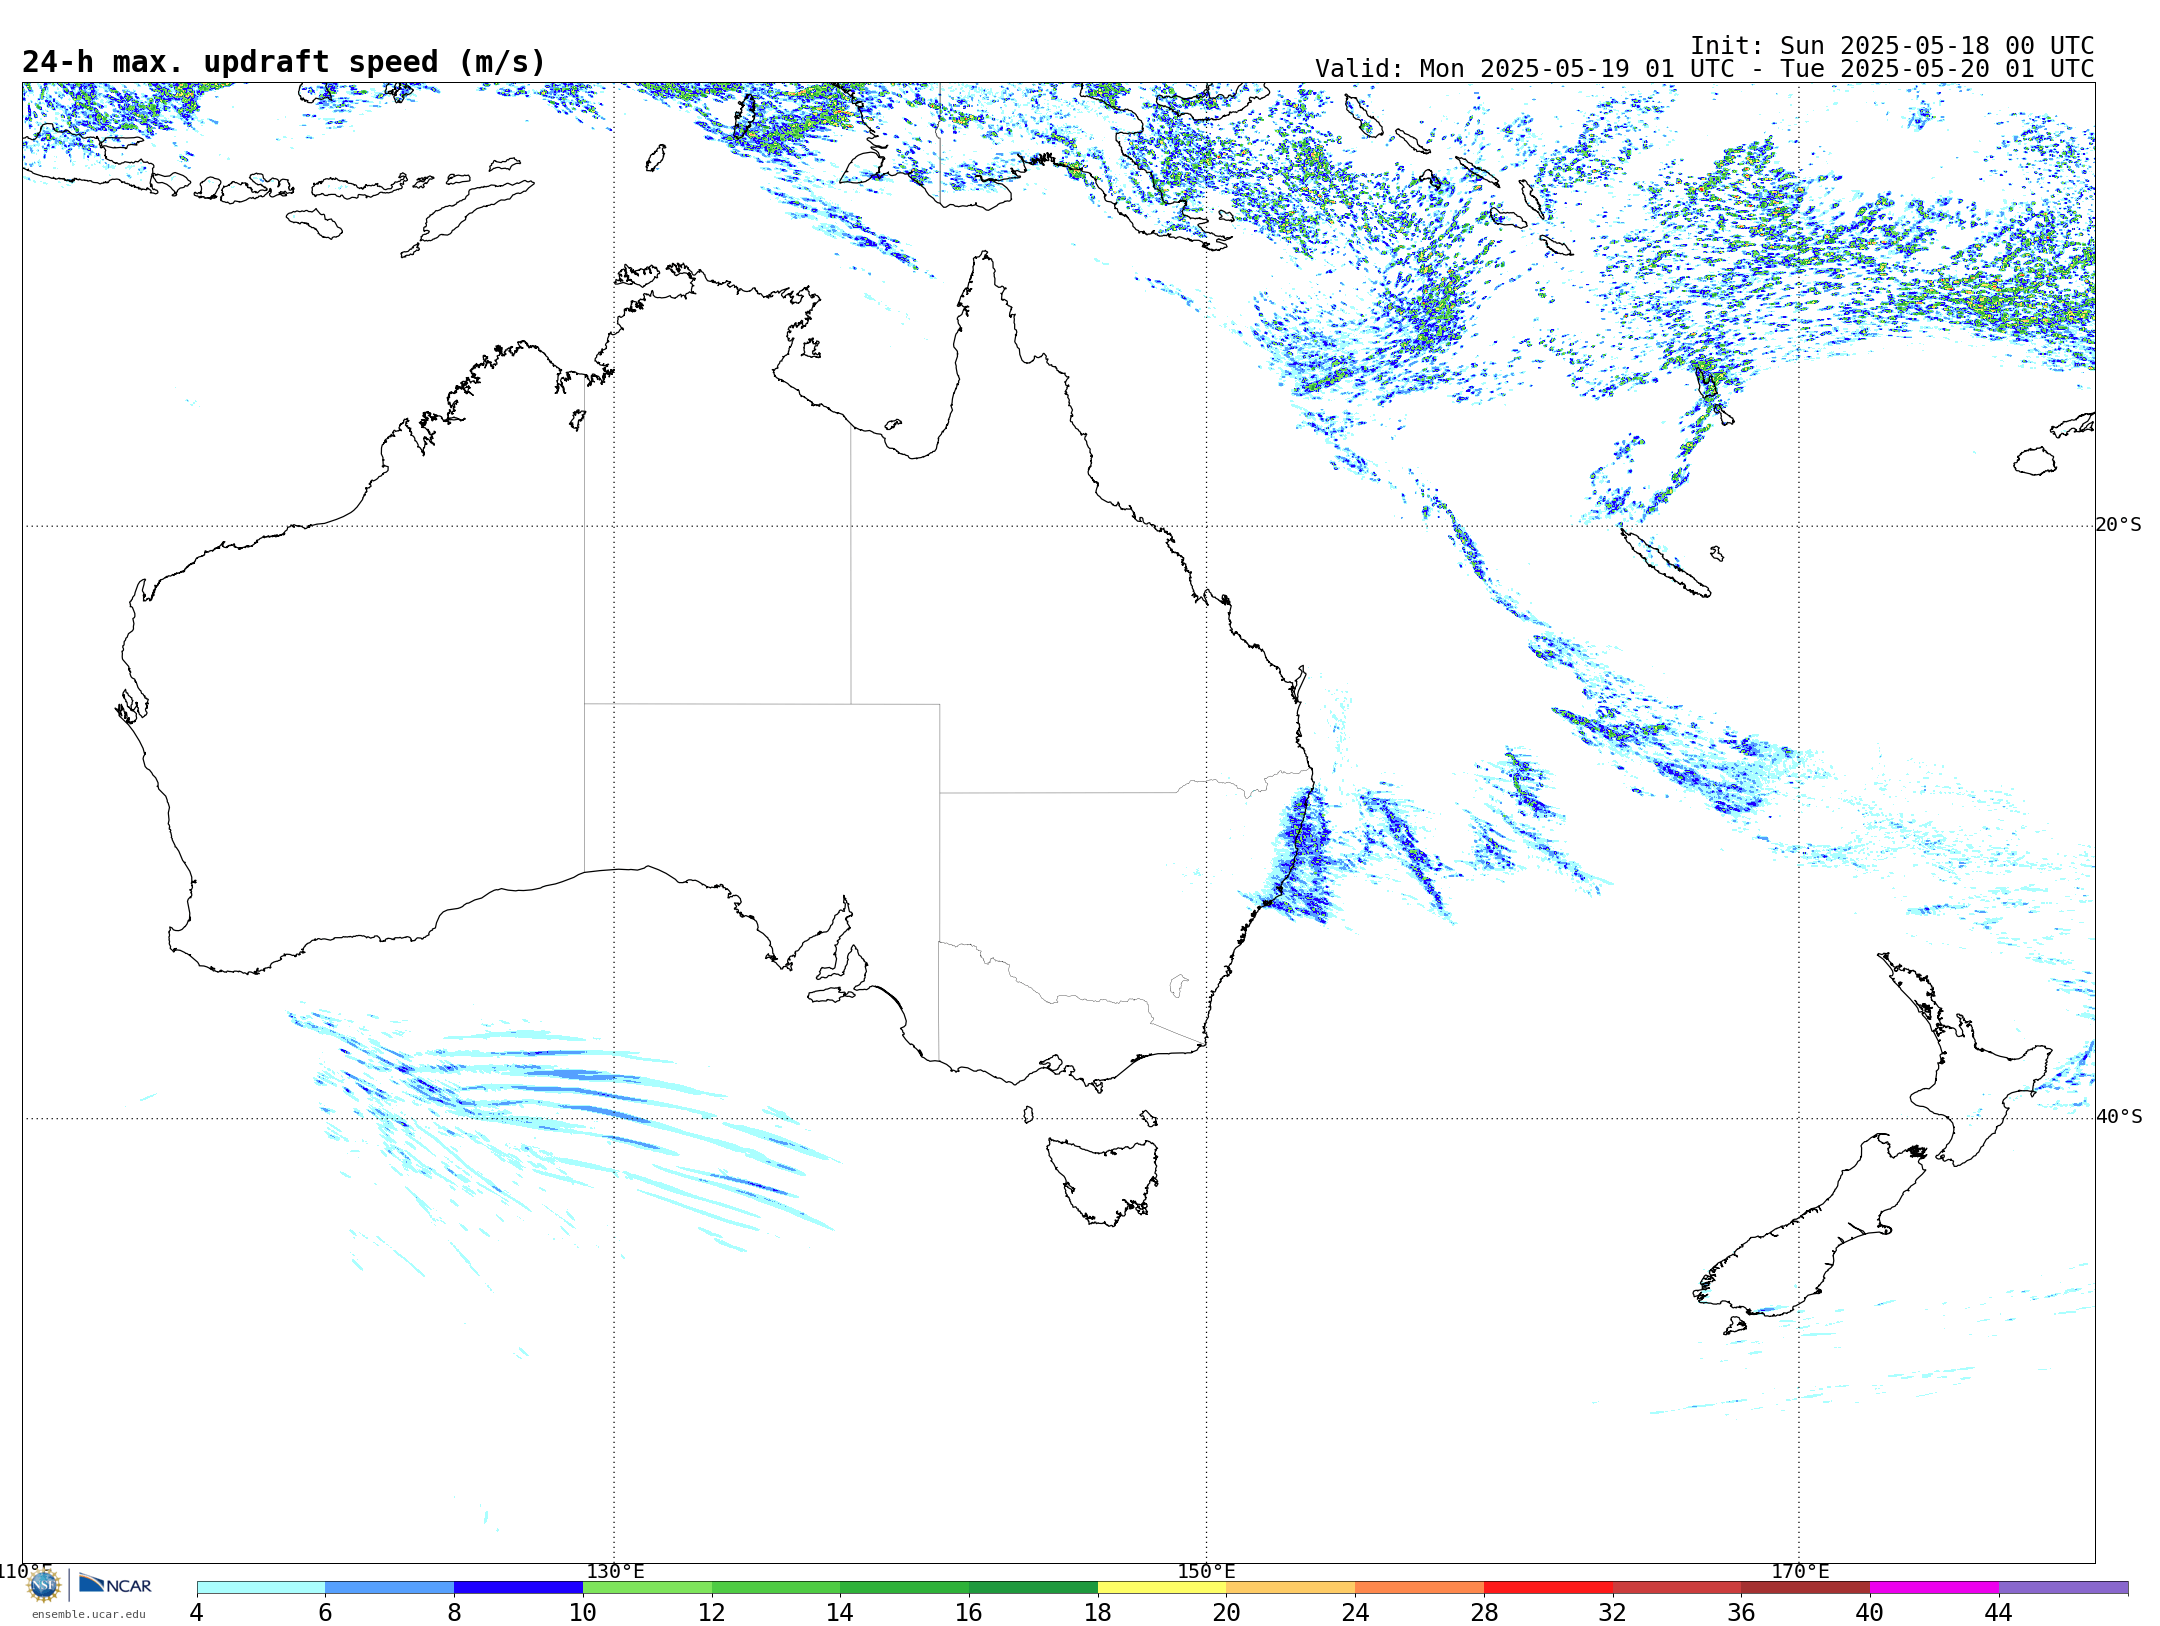Screen dimensions: 2160x1626
Task: Click the light cyan 4–6 colorbar segment
Action: [261, 1588]
